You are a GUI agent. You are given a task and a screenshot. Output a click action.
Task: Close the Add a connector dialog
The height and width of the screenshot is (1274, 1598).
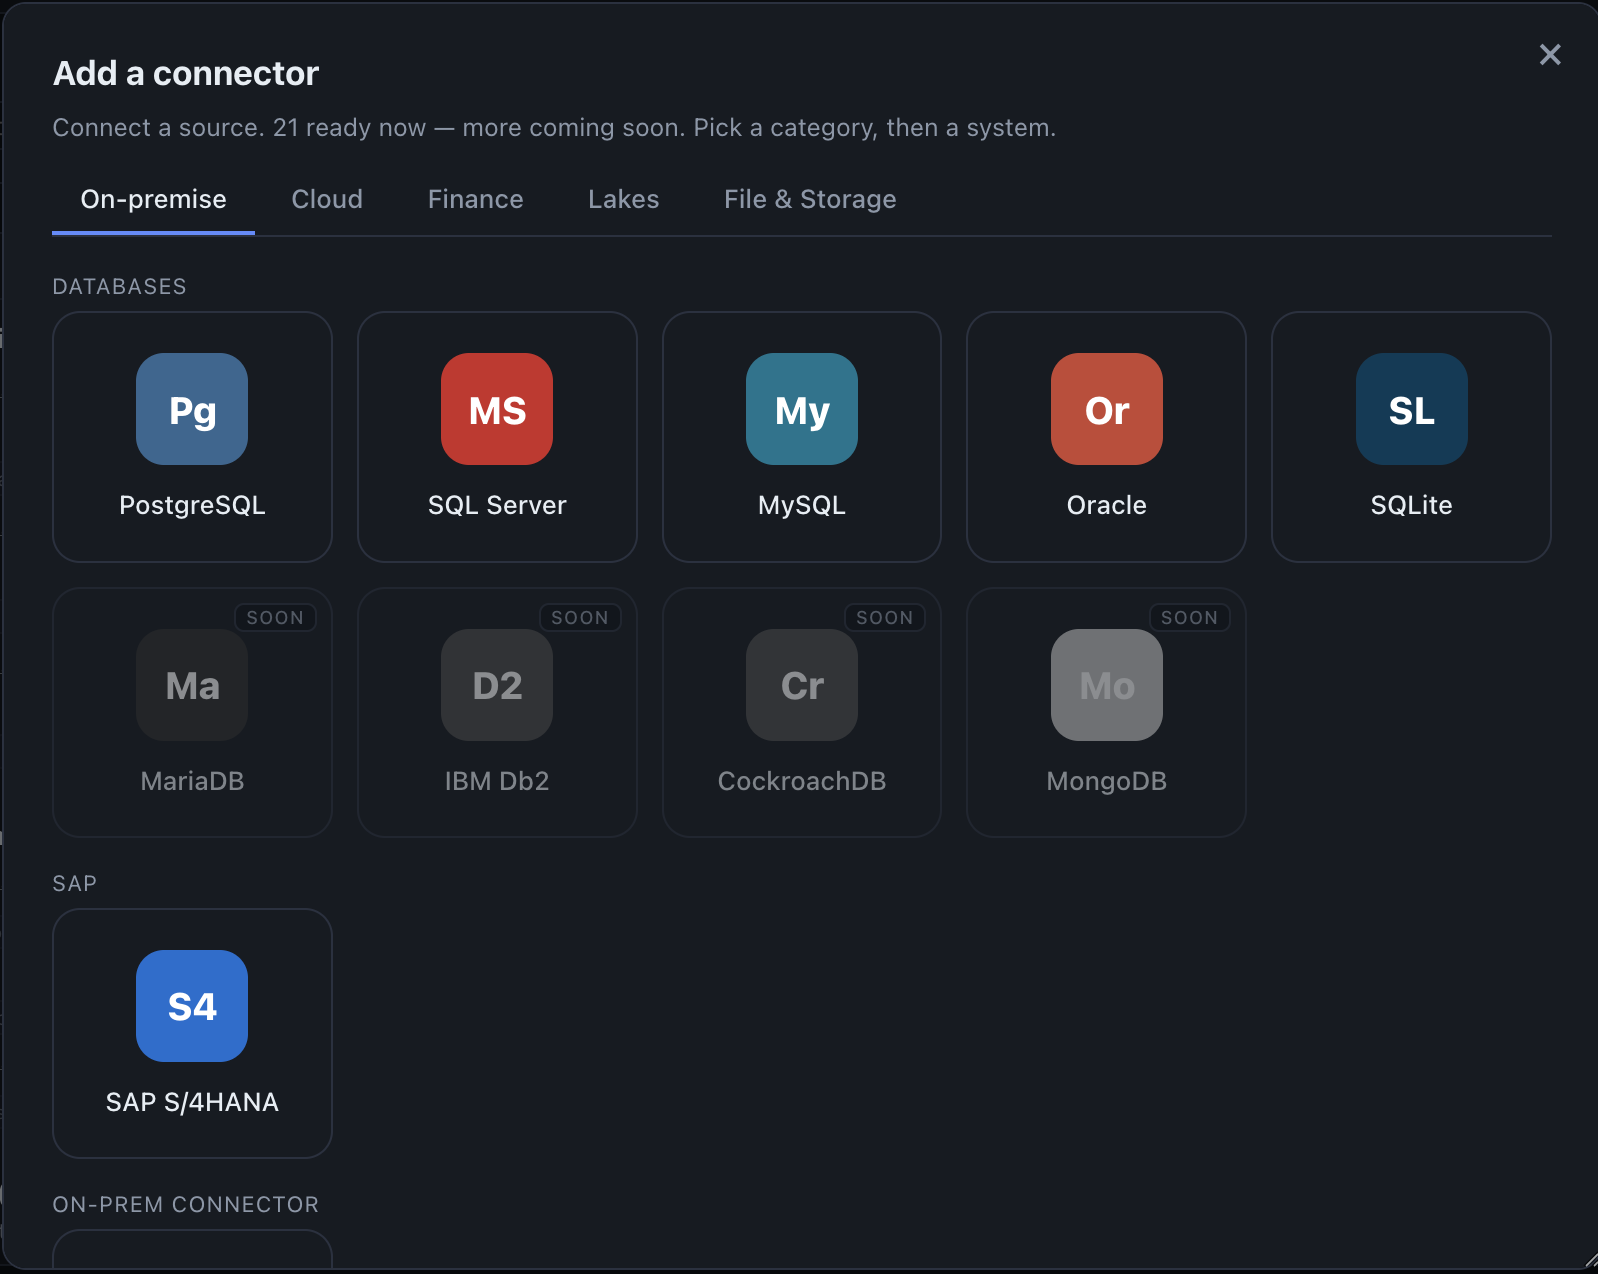(x=1550, y=54)
